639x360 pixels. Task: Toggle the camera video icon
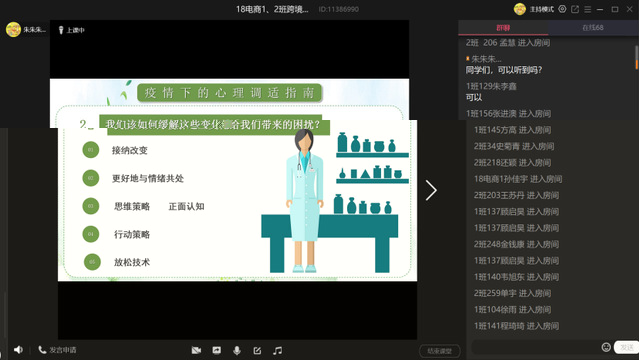(196, 350)
